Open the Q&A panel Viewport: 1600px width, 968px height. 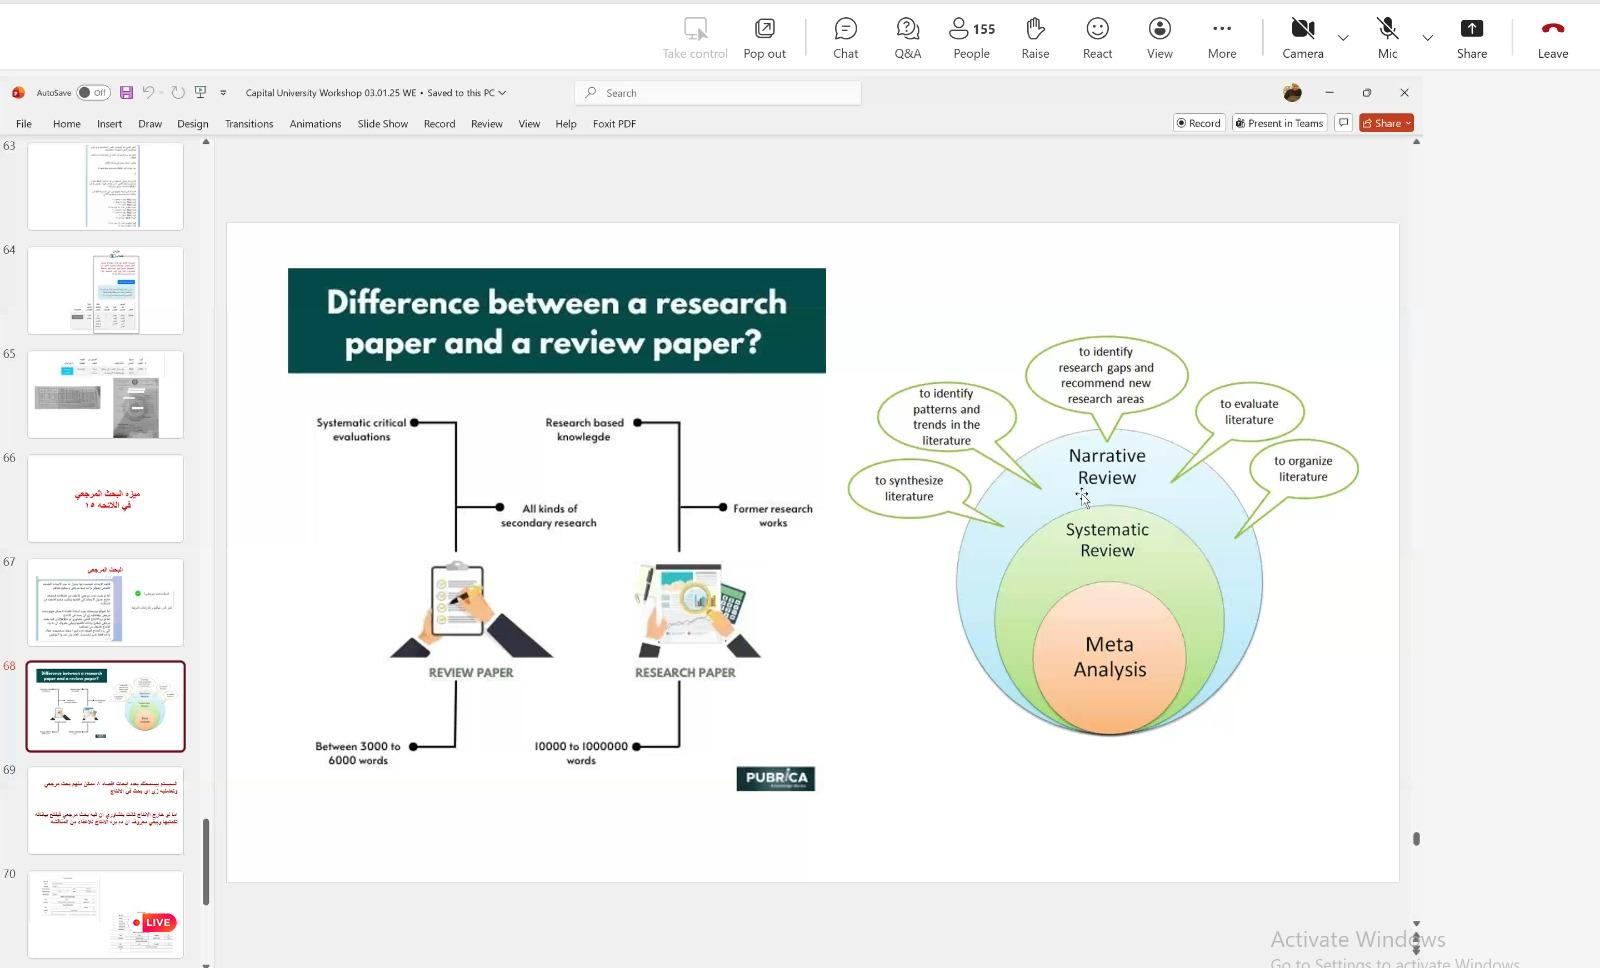907,38
